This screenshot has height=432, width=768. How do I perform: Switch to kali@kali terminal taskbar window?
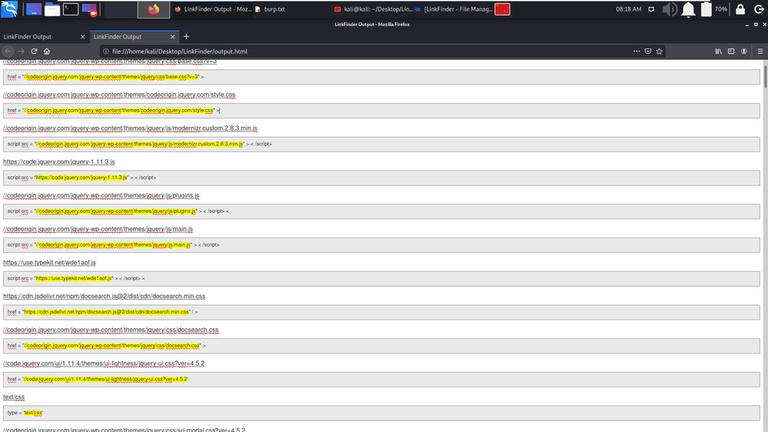click(x=373, y=9)
